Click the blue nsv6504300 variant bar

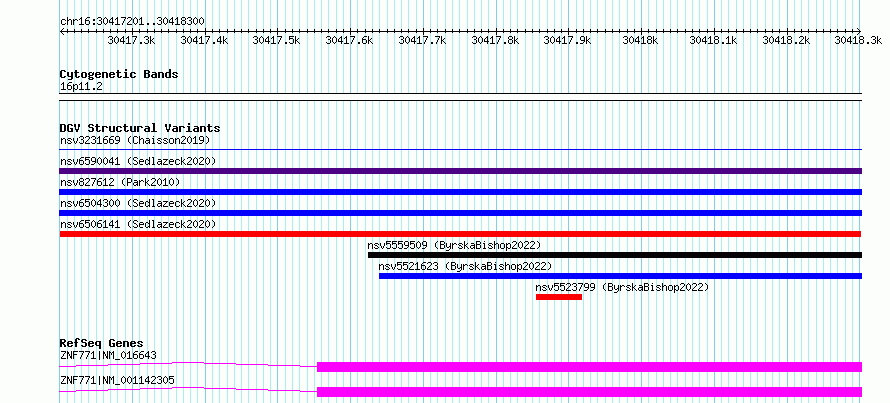461,213
